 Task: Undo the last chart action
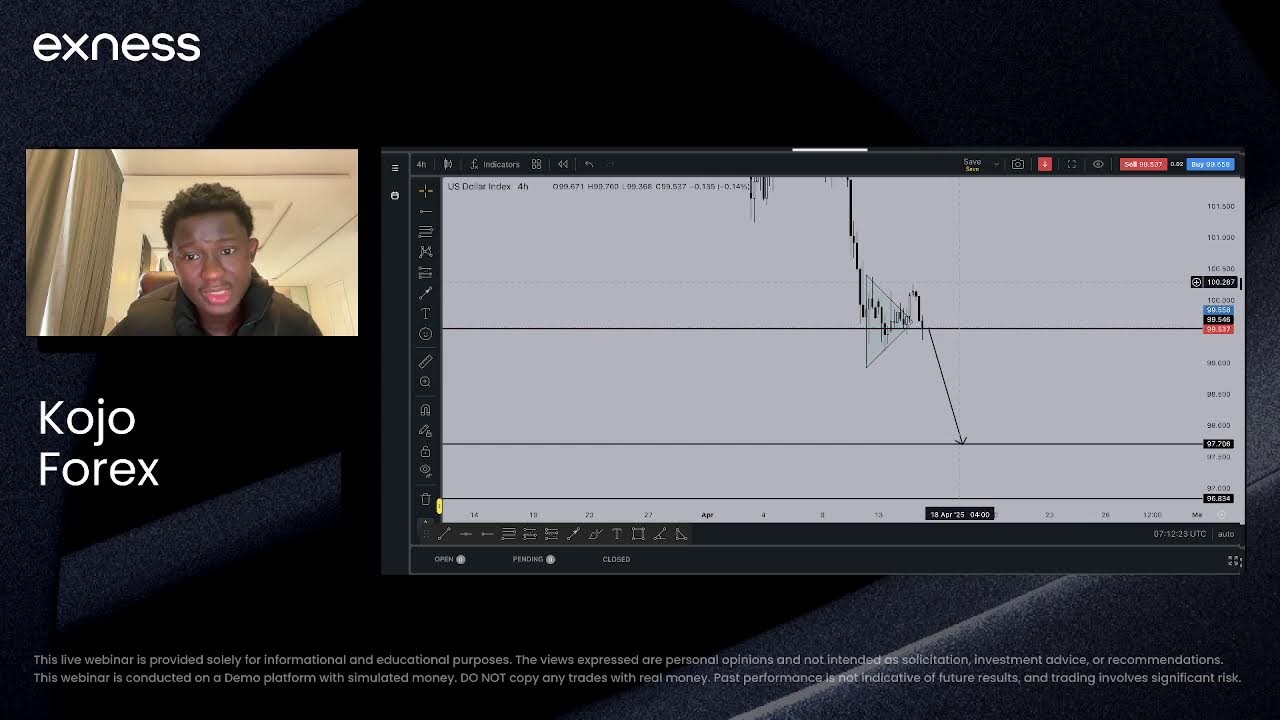(x=589, y=164)
